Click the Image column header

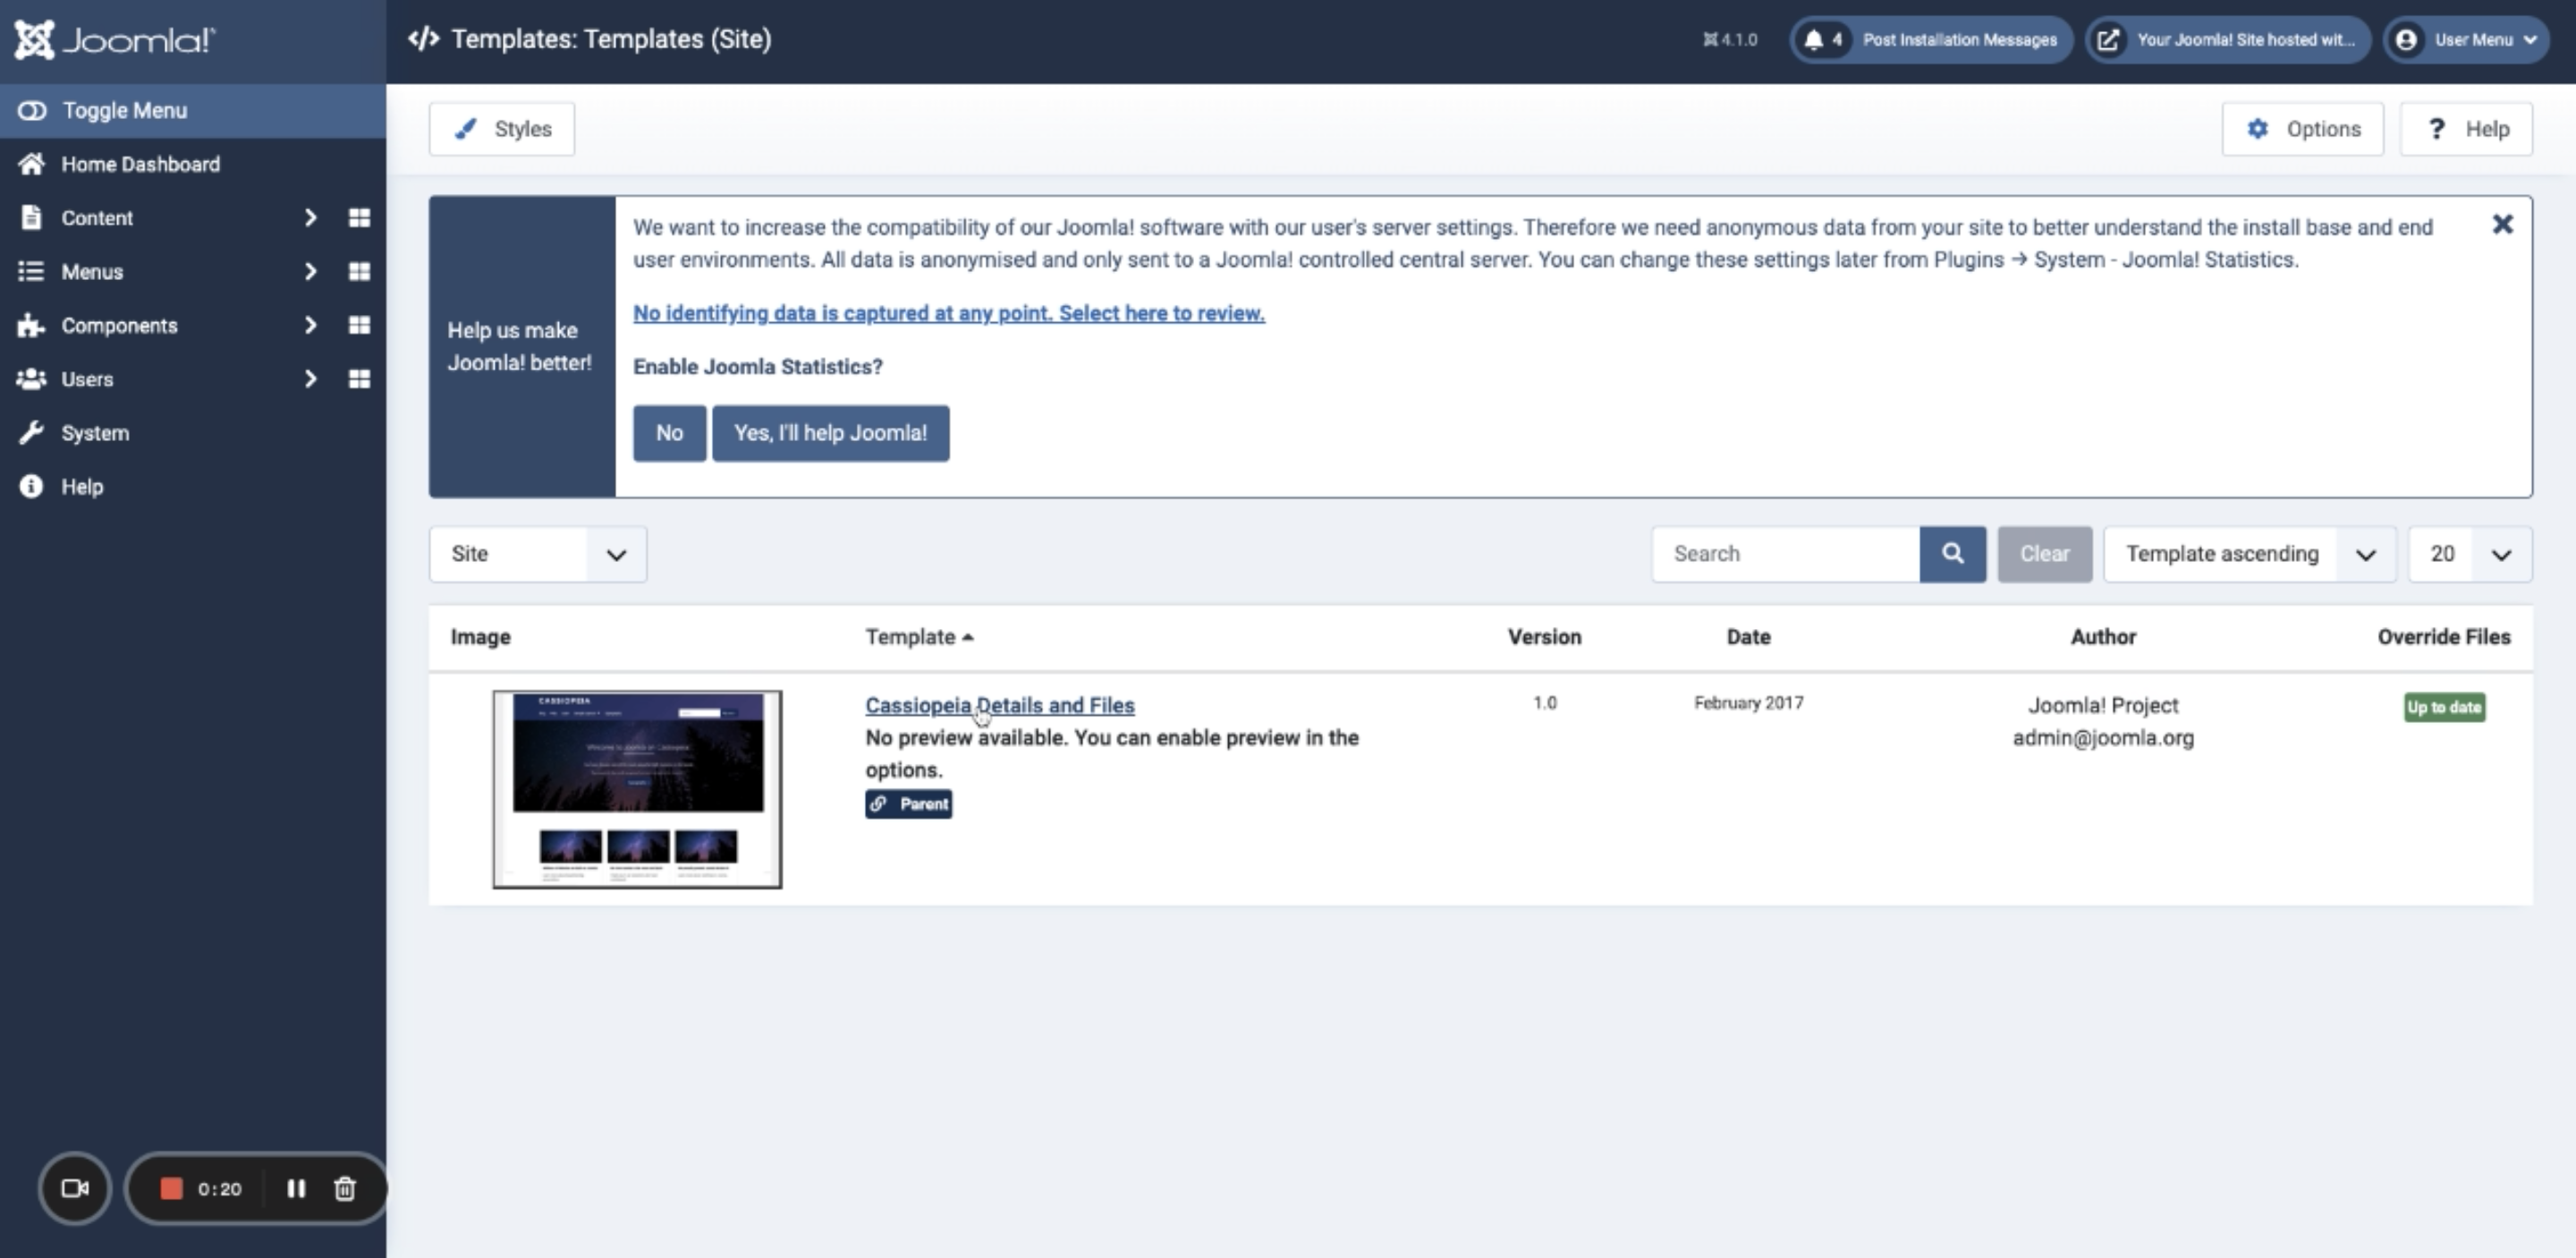coord(480,637)
